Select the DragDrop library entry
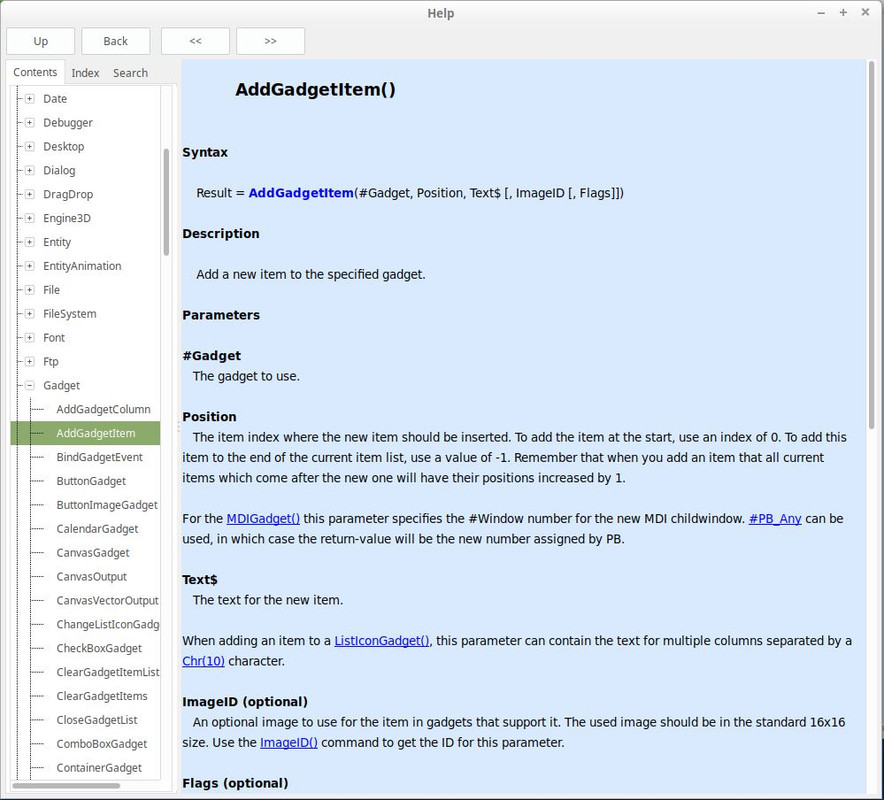 pos(68,195)
